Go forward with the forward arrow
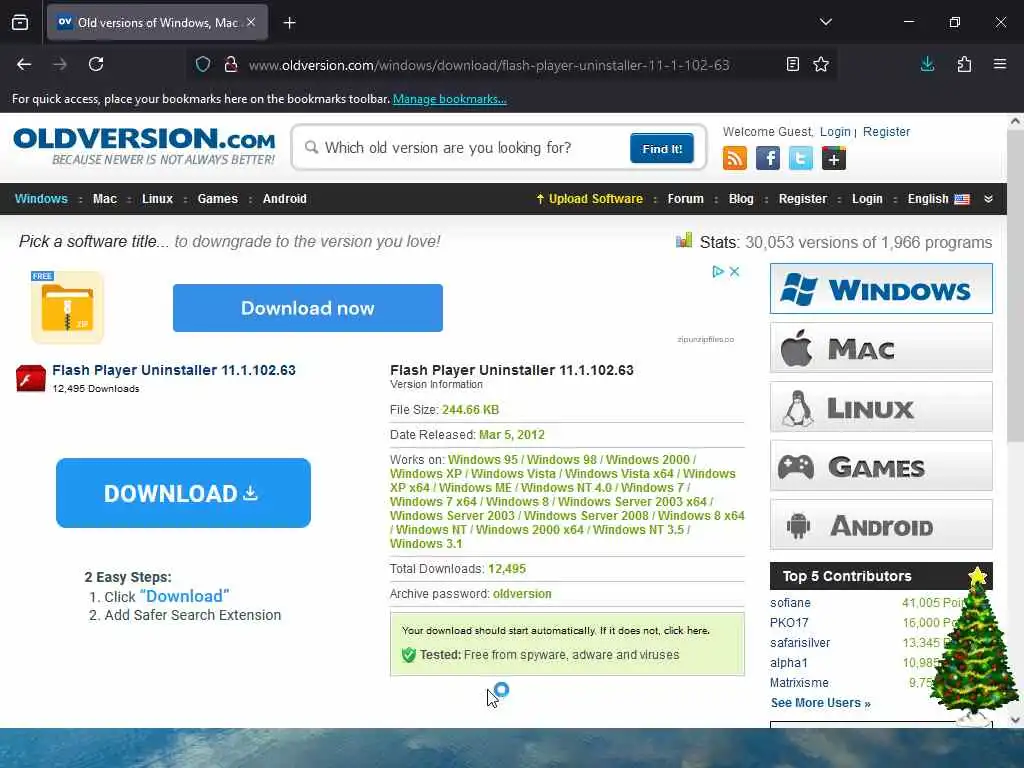The width and height of the screenshot is (1024, 768). (x=60, y=64)
